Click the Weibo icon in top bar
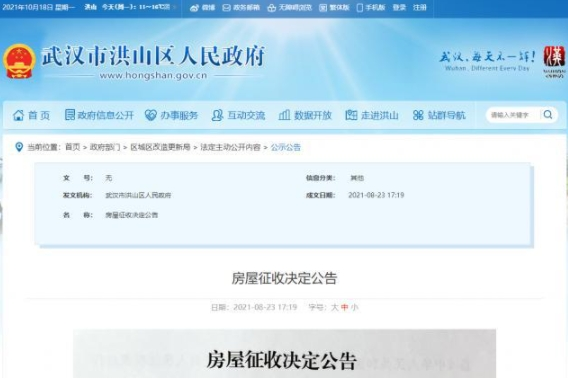 [195, 8]
